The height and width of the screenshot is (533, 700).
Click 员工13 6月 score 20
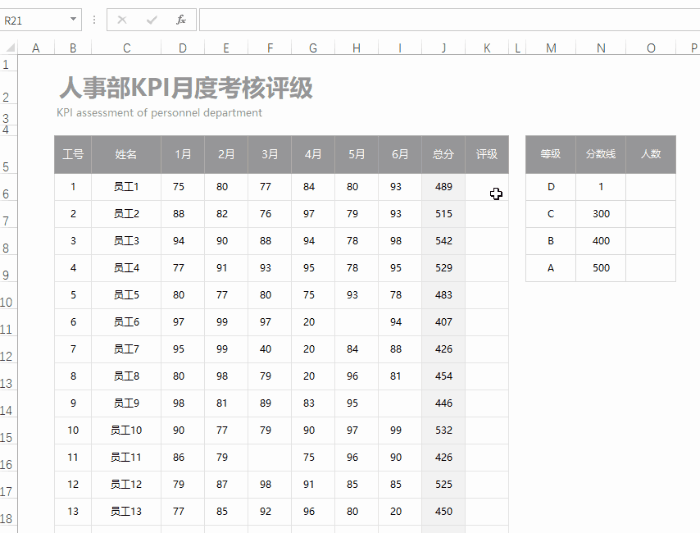click(x=400, y=512)
